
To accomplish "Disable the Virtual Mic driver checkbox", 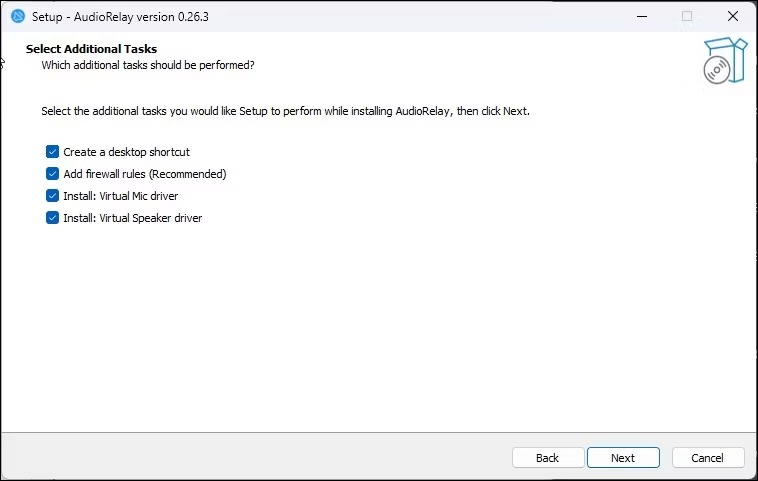I will (x=52, y=196).
